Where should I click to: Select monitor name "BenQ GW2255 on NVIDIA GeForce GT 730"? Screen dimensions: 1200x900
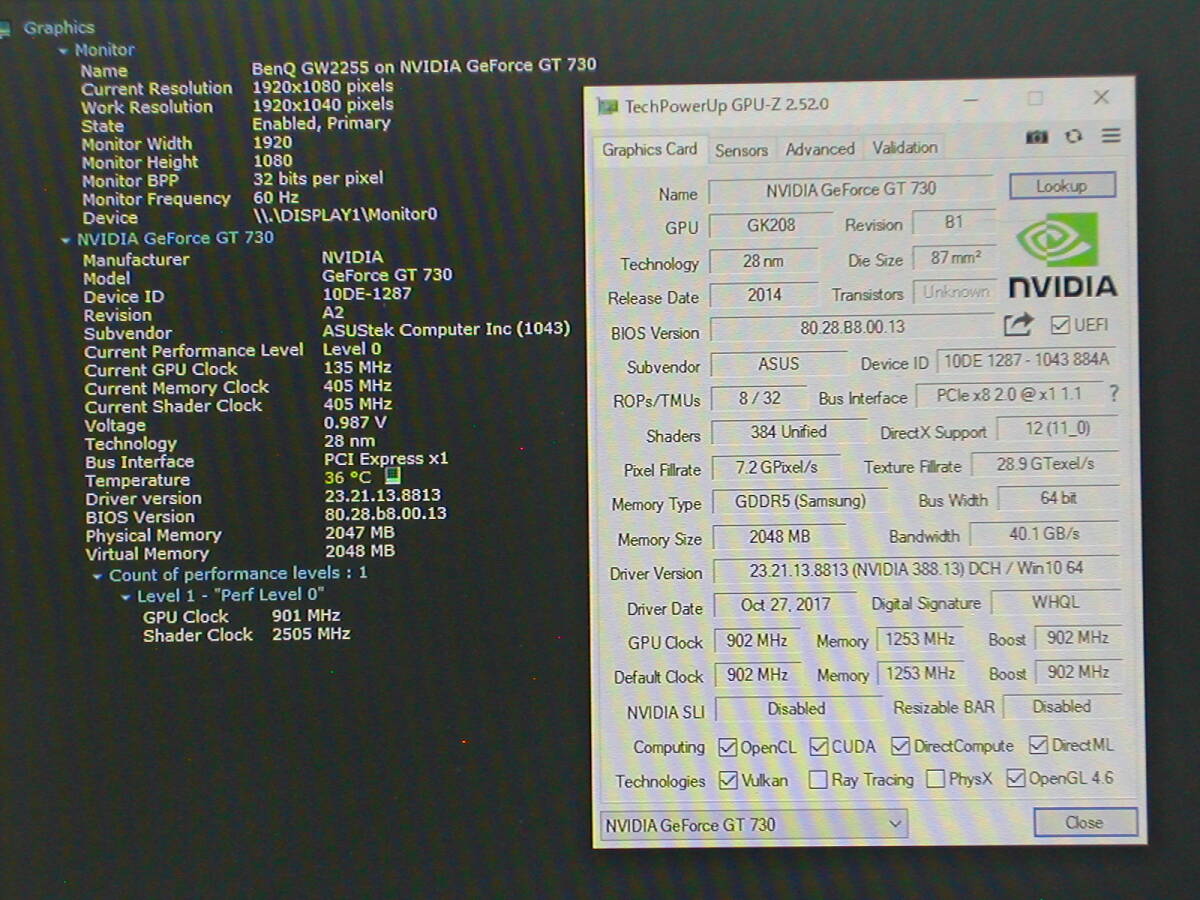click(424, 66)
